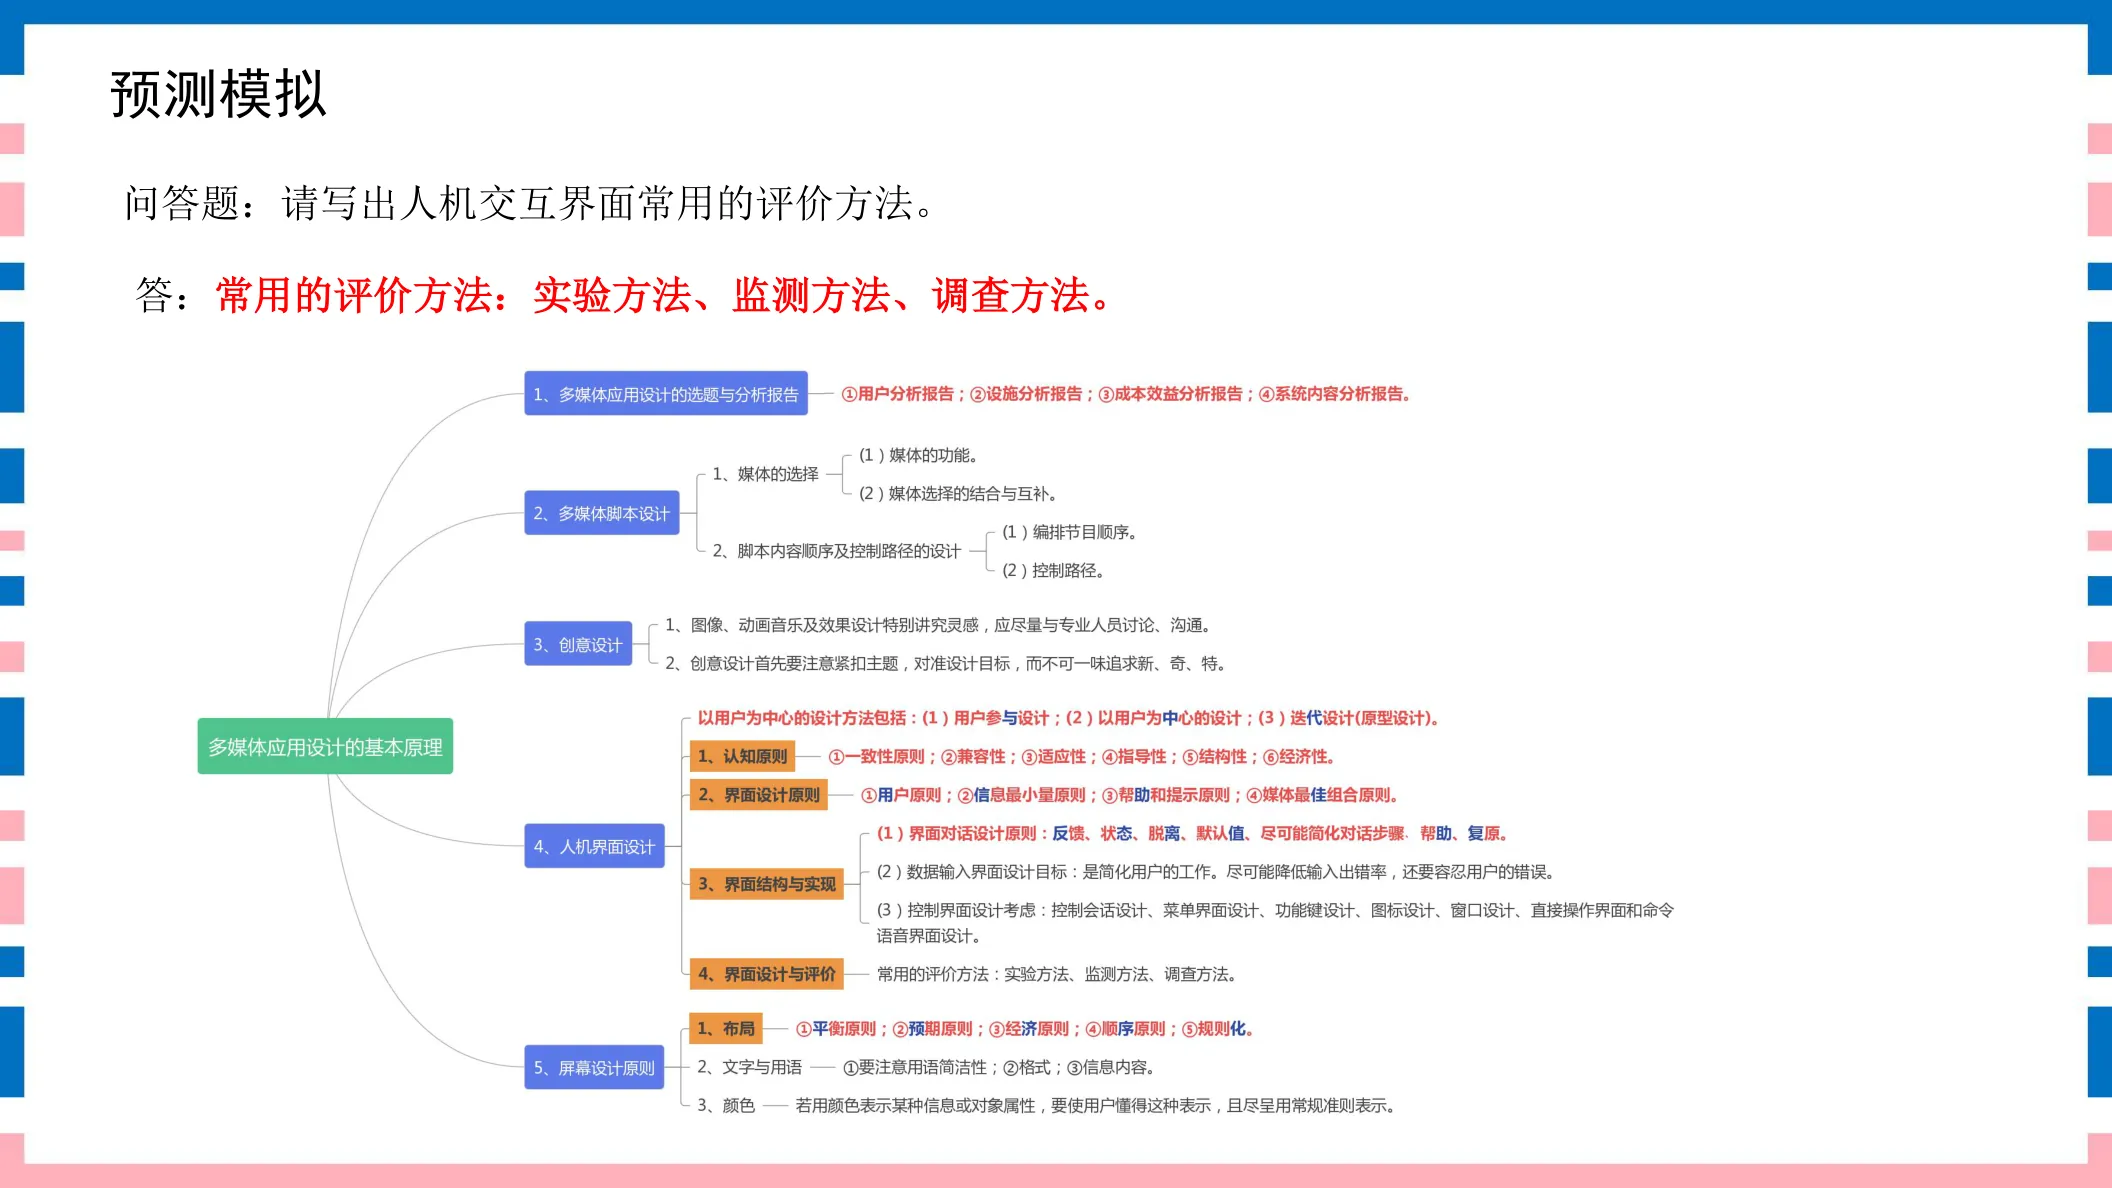Viewport: 2112px width, 1188px height.
Task: Select sub-node 2、脚本内容顺序及控制路径的设计
Action: click(x=836, y=551)
